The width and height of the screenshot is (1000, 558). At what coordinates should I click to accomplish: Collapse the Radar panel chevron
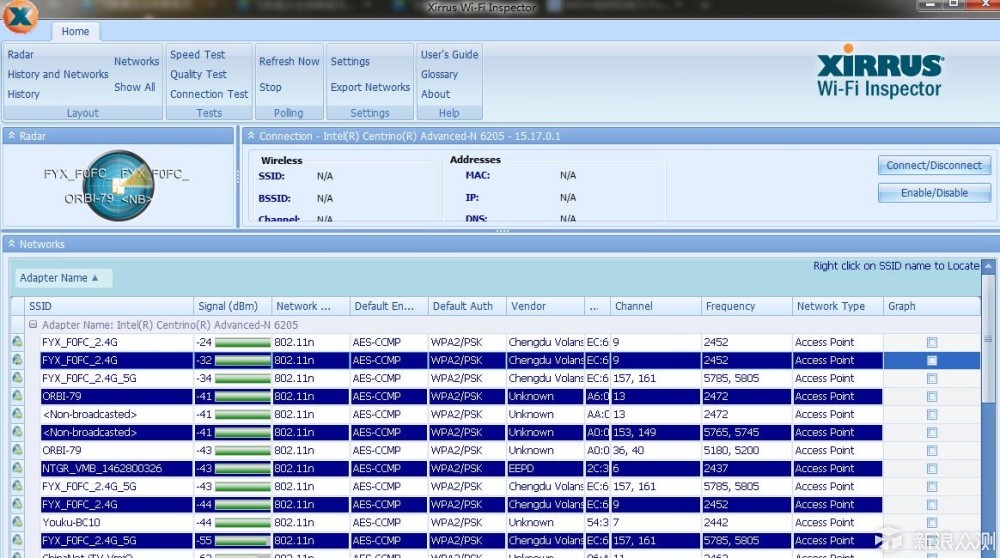tap(11, 136)
